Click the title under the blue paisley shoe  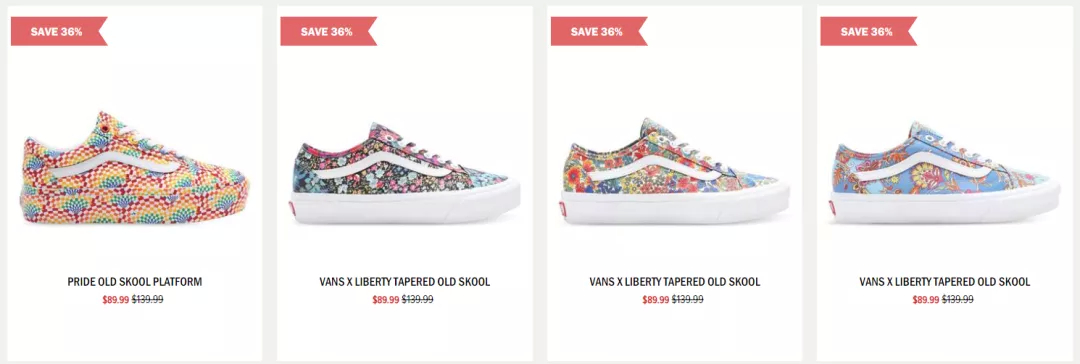click(x=944, y=282)
